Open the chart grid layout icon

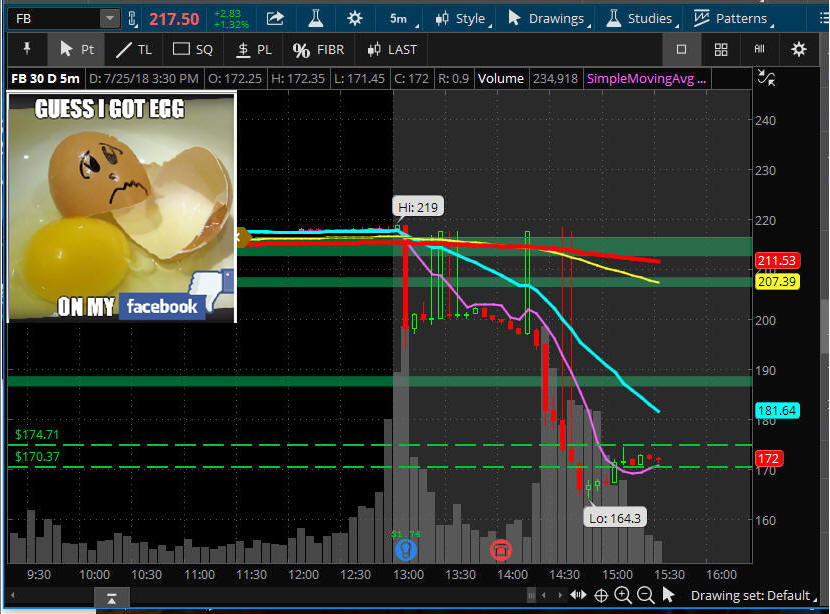(x=721, y=50)
